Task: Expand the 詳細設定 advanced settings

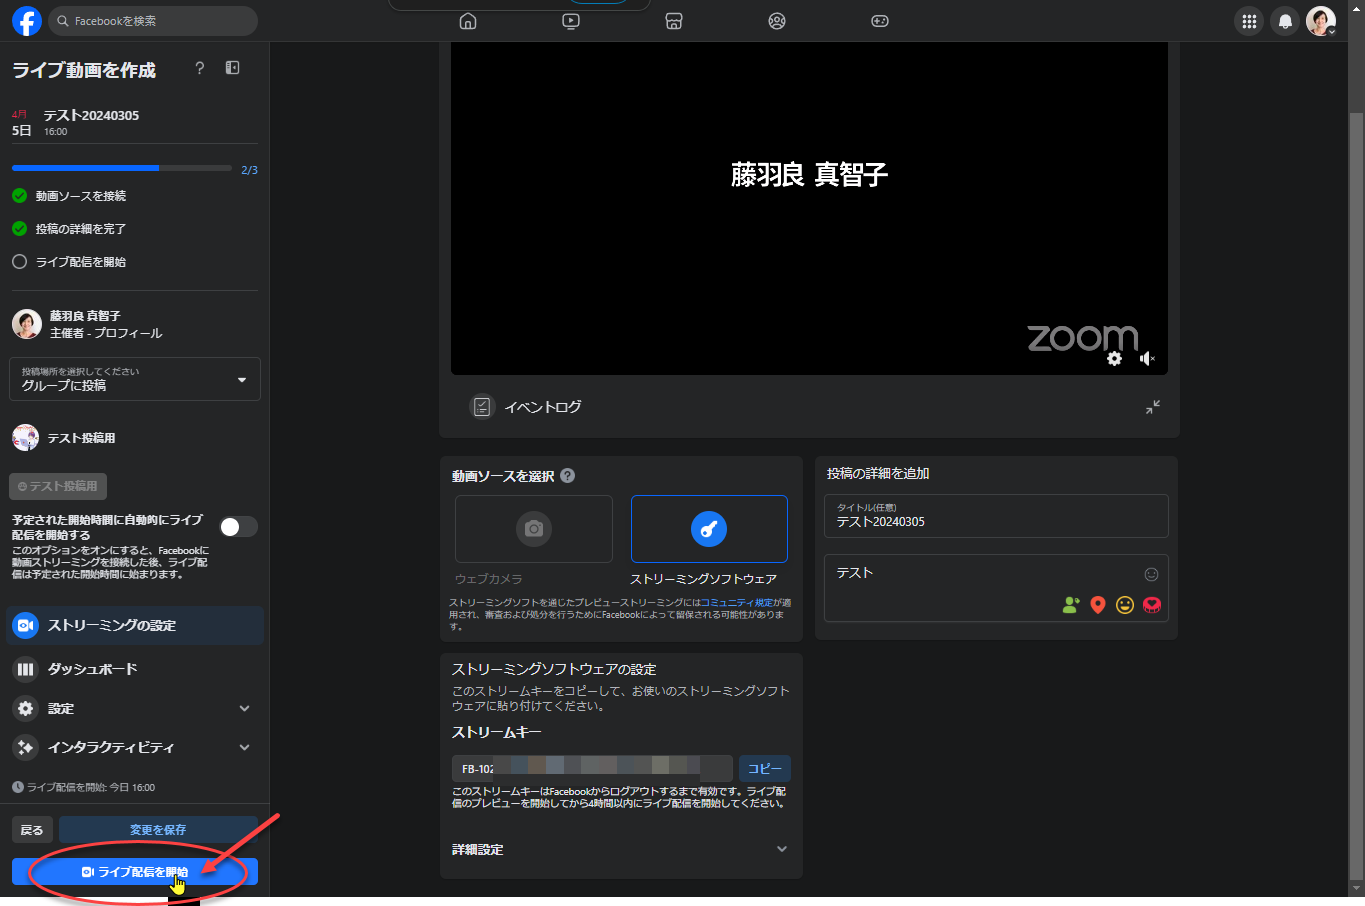Action: [621, 849]
